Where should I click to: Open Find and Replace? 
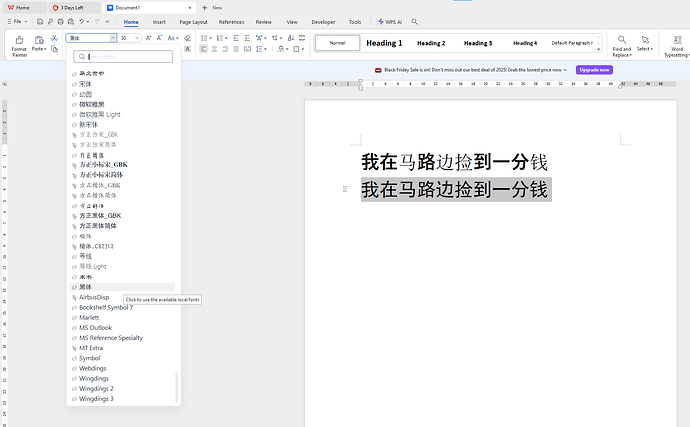point(621,46)
